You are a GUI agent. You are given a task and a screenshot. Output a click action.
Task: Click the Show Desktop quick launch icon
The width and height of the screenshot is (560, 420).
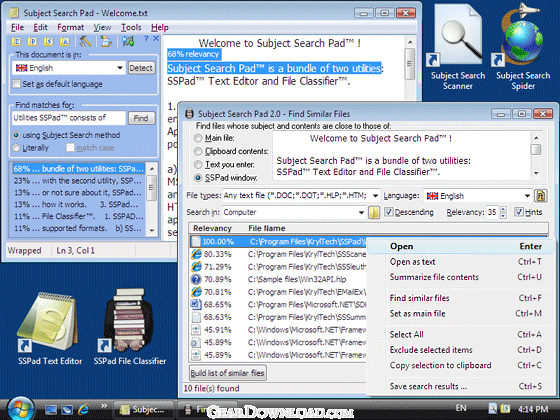pos(50,409)
